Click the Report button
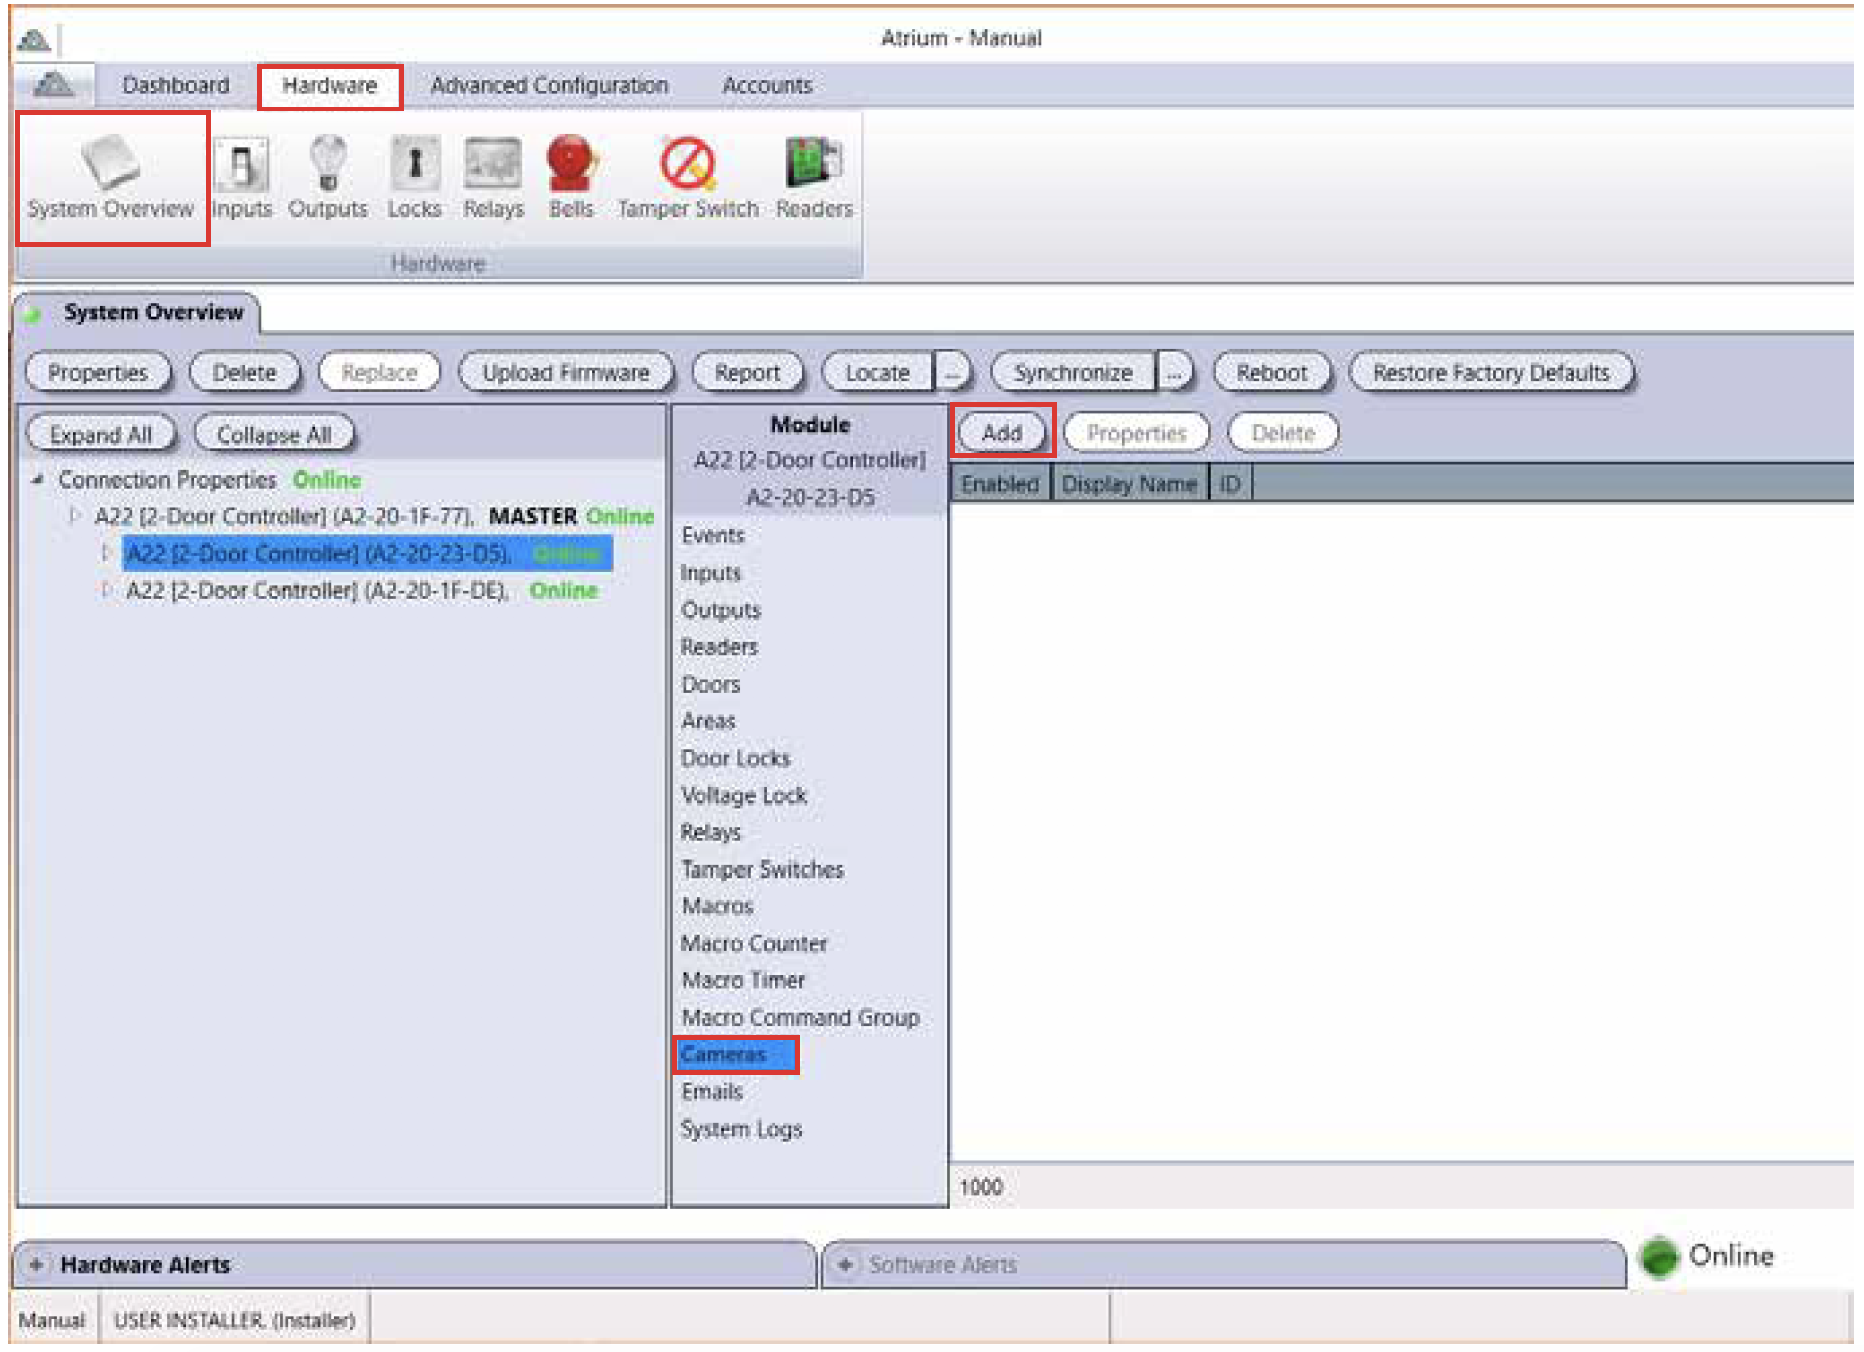This screenshot has height=1352, width=1864. 747,373
